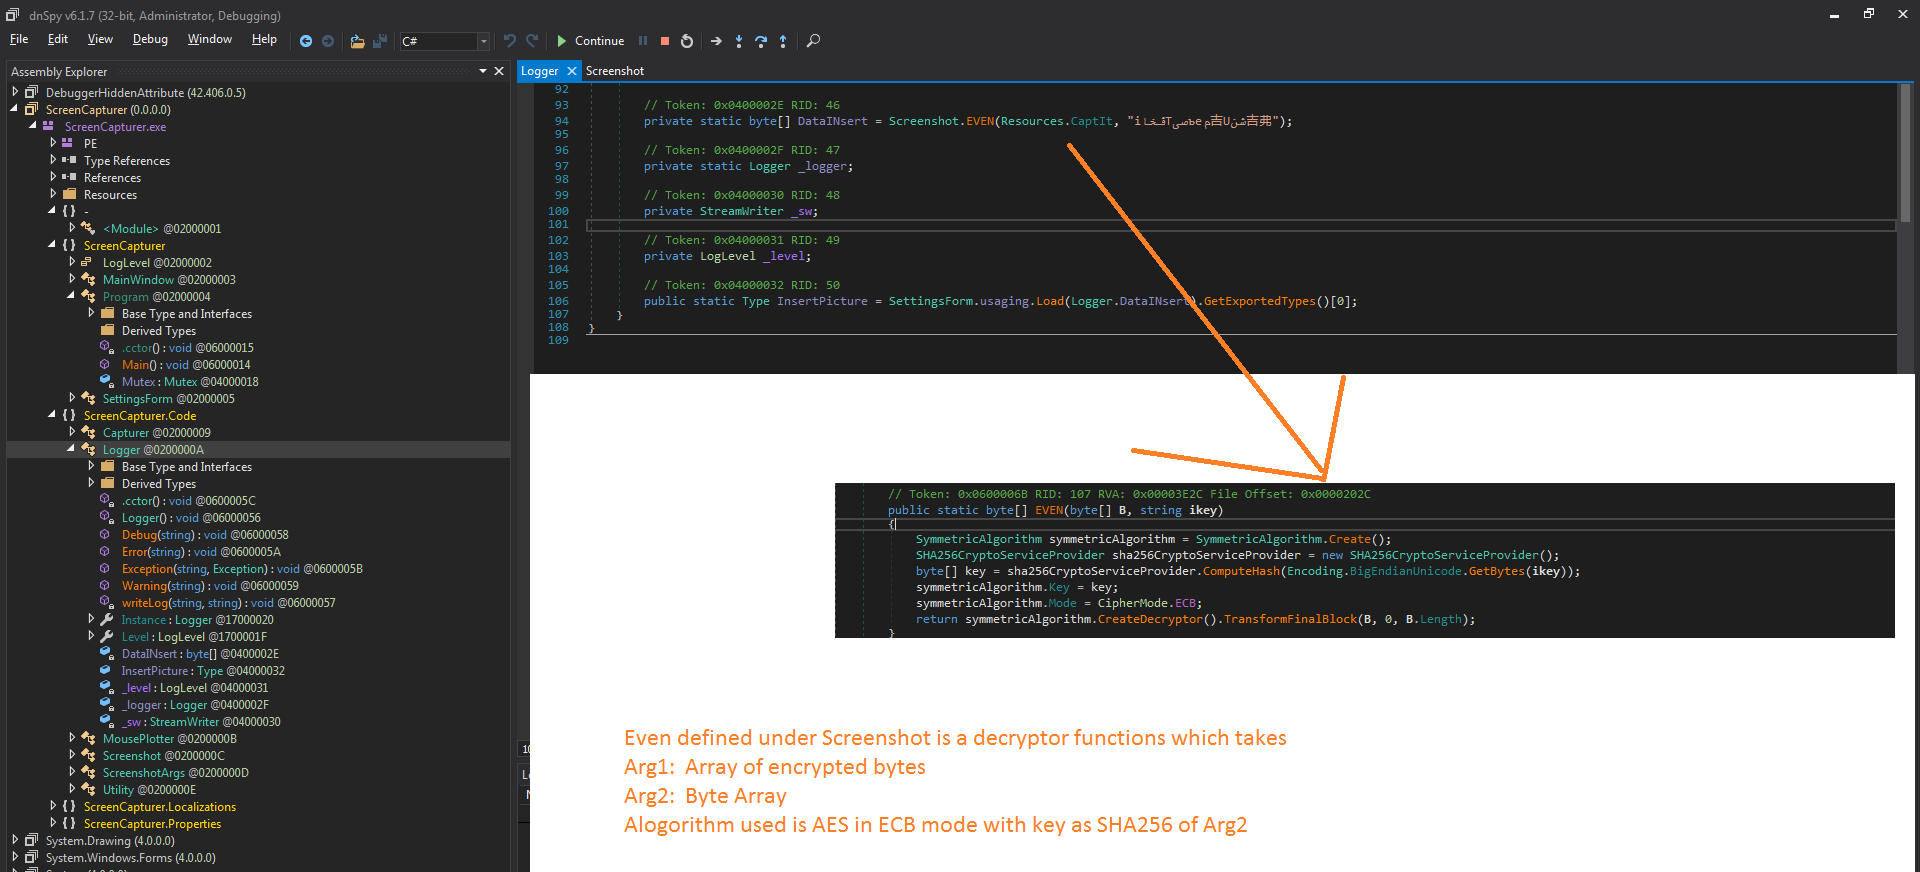Screen dimensions: 1920x872
Task: Click the Step Over icon
Action: tap(761, 41)
